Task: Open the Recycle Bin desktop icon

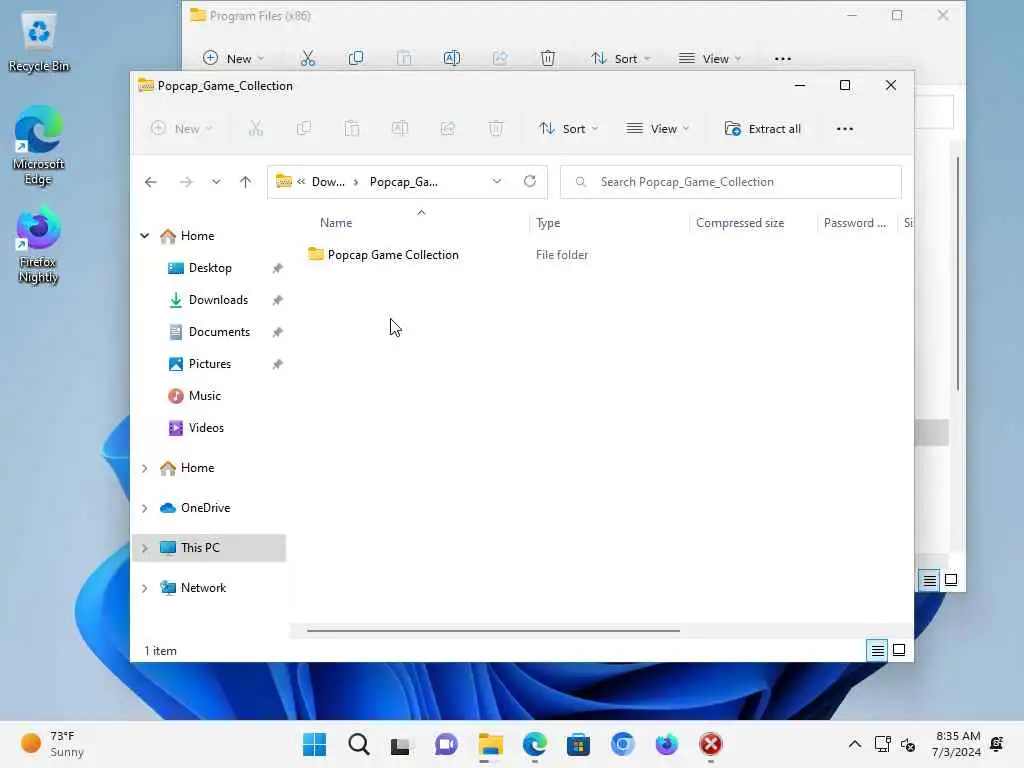Action: coord(39,43)
